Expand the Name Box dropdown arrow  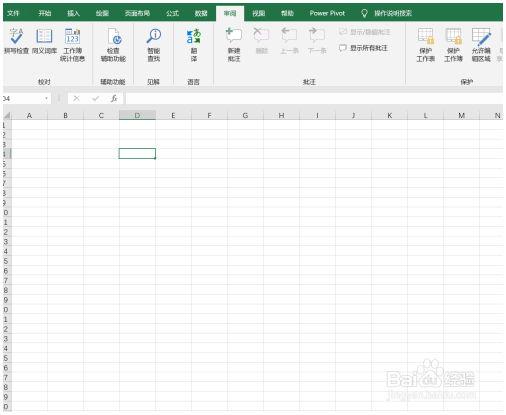click(46, 98)
